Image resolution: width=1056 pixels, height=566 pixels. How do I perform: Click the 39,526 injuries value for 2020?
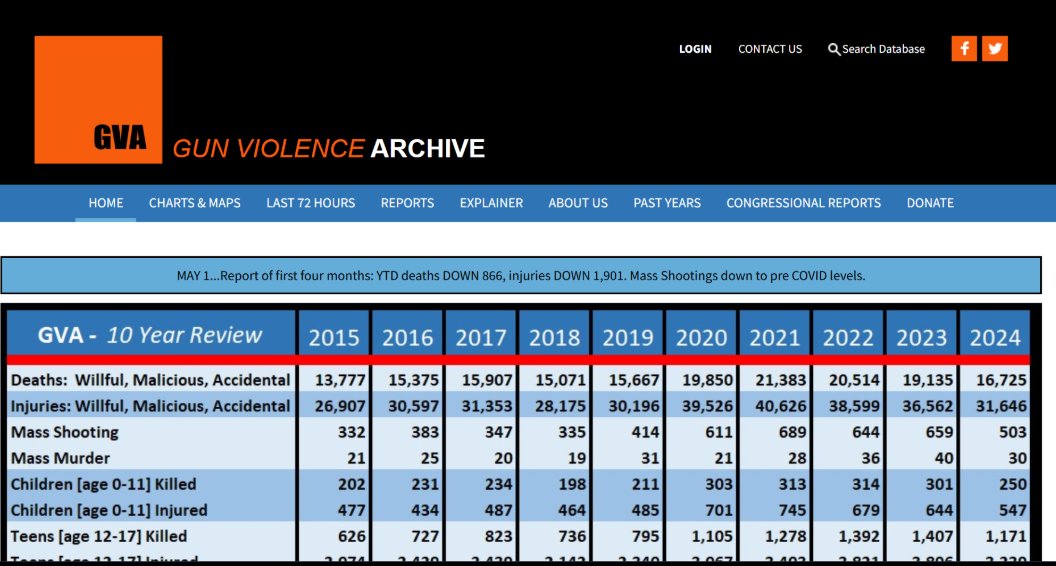click(x=707, y=406)
